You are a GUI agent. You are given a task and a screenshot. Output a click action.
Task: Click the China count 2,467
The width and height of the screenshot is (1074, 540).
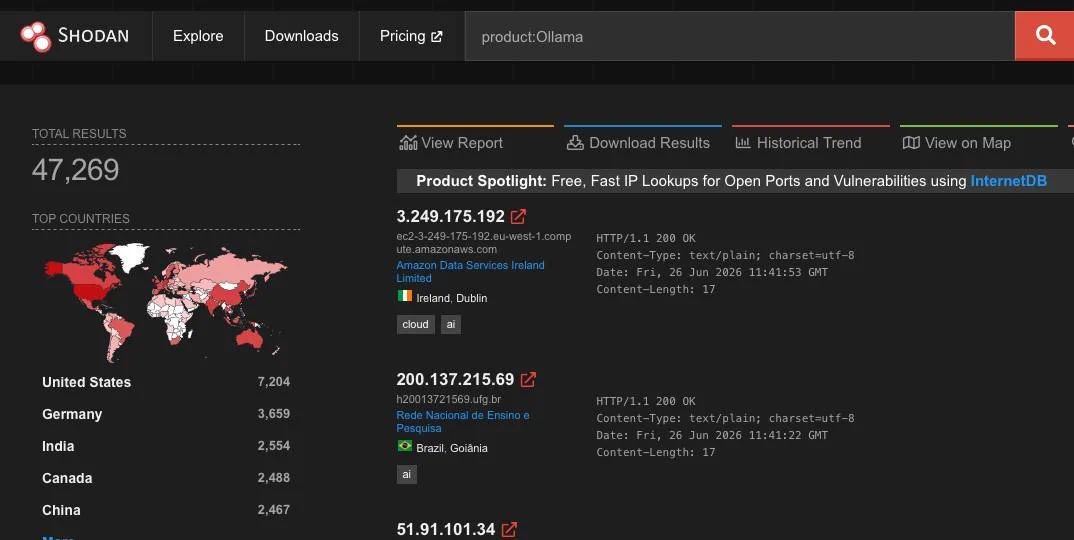(274, 510)
